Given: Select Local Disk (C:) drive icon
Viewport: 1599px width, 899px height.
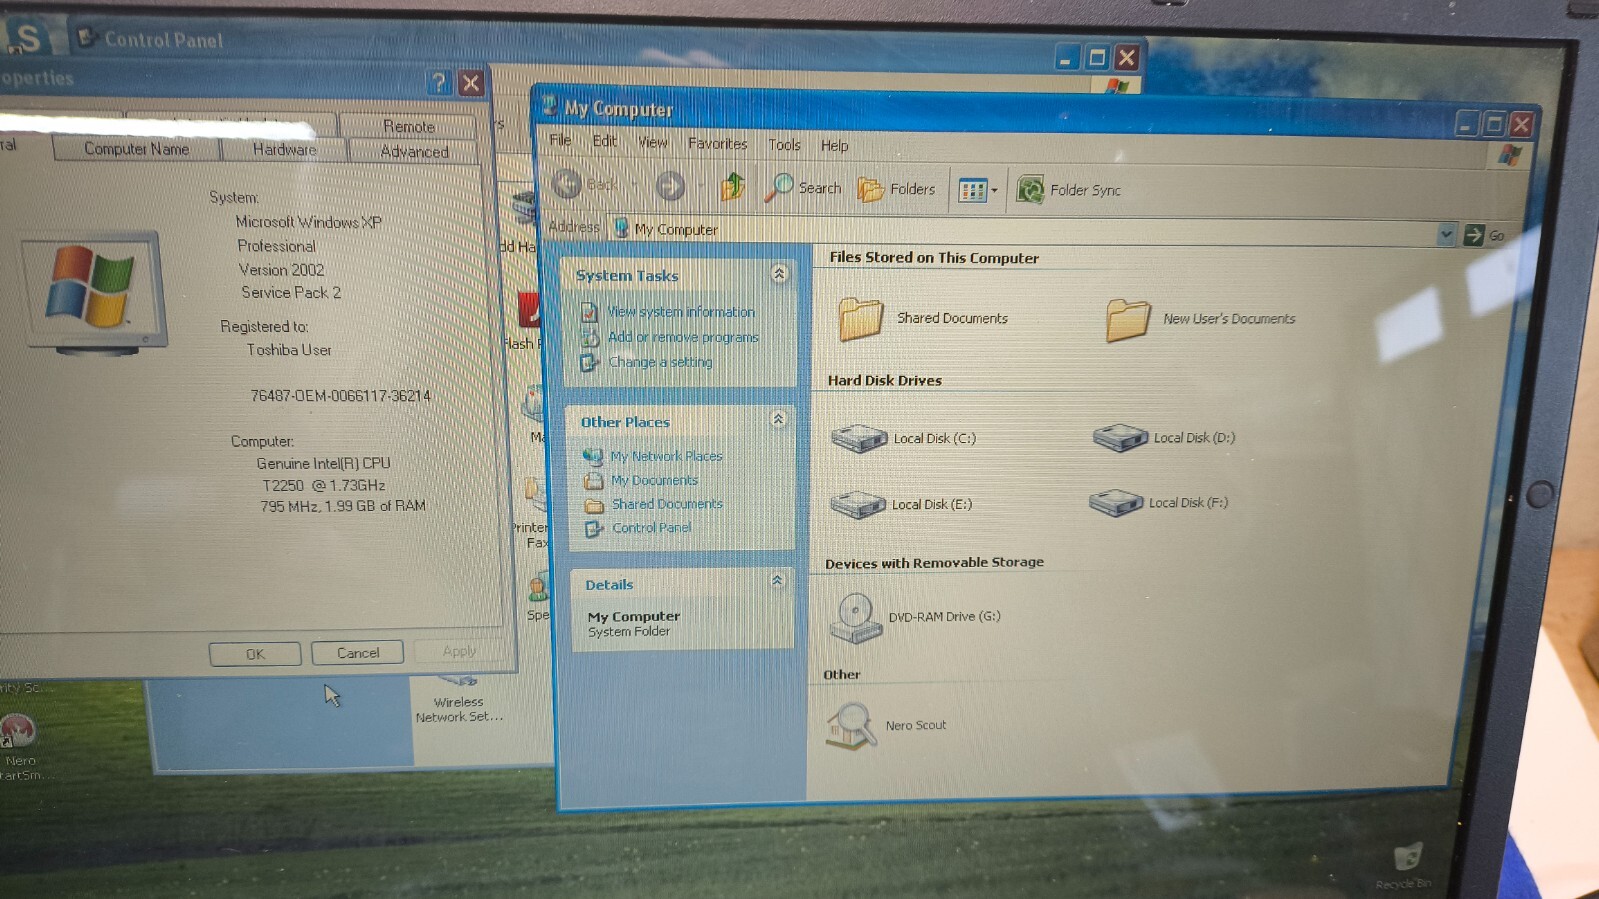Looking at the screenshot, I should pyautogui.click(x=859, y=438).
